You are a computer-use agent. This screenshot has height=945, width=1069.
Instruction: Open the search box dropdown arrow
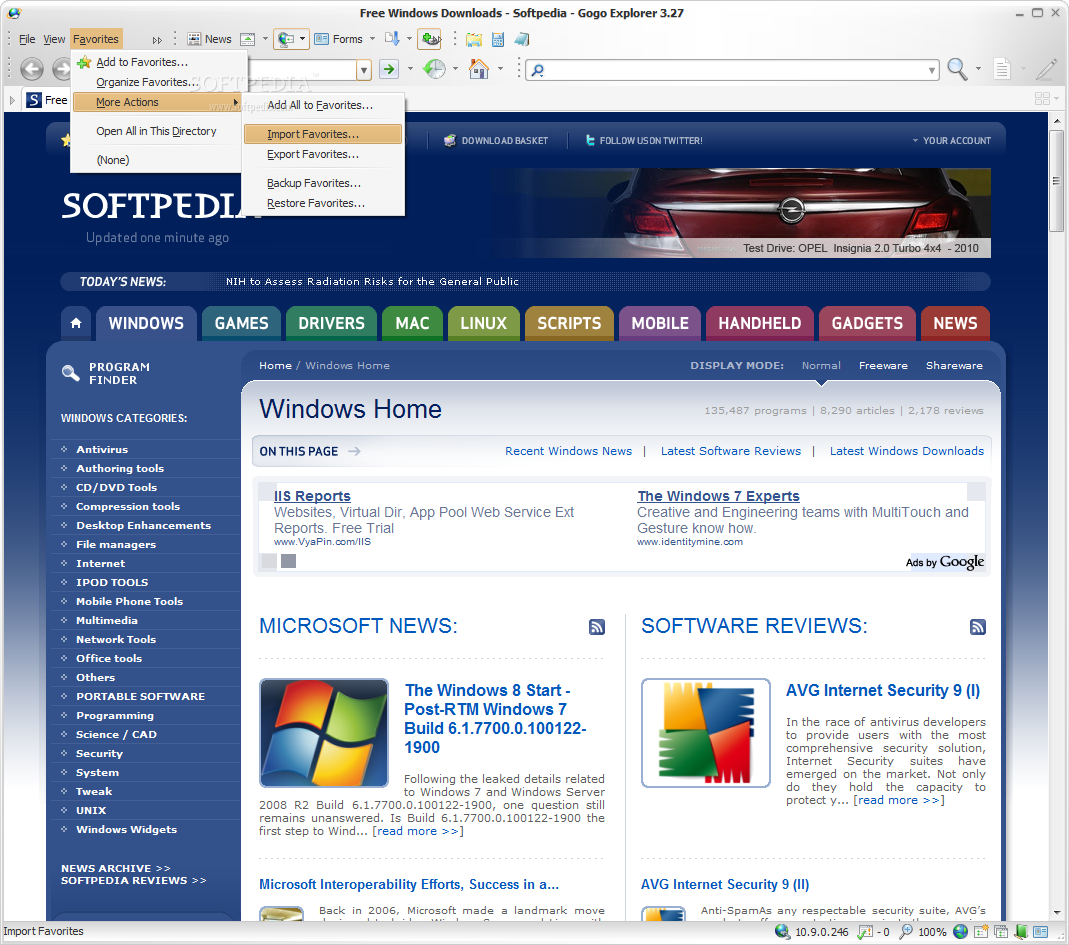(932, 70)
